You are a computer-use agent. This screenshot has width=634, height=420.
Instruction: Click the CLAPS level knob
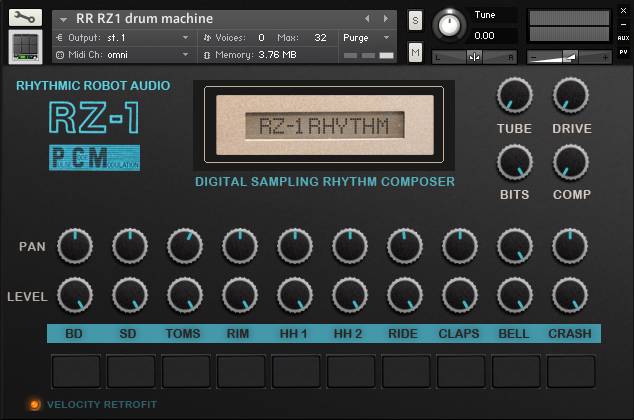[x=460, y=295]
